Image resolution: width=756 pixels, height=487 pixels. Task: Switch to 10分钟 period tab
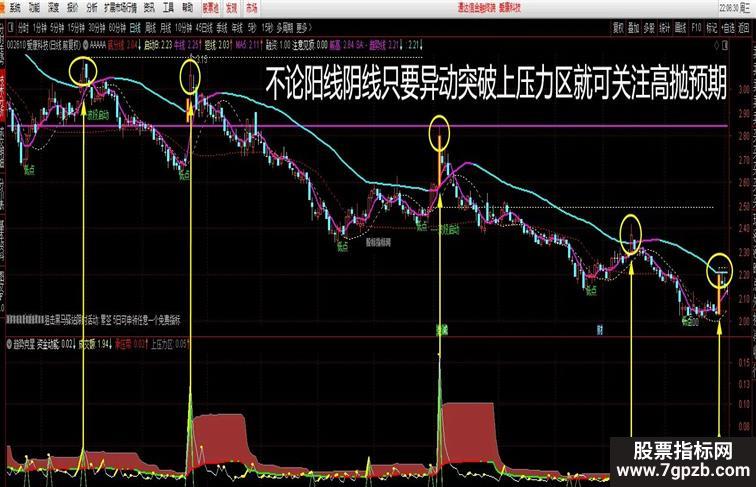tap(184, 28)
